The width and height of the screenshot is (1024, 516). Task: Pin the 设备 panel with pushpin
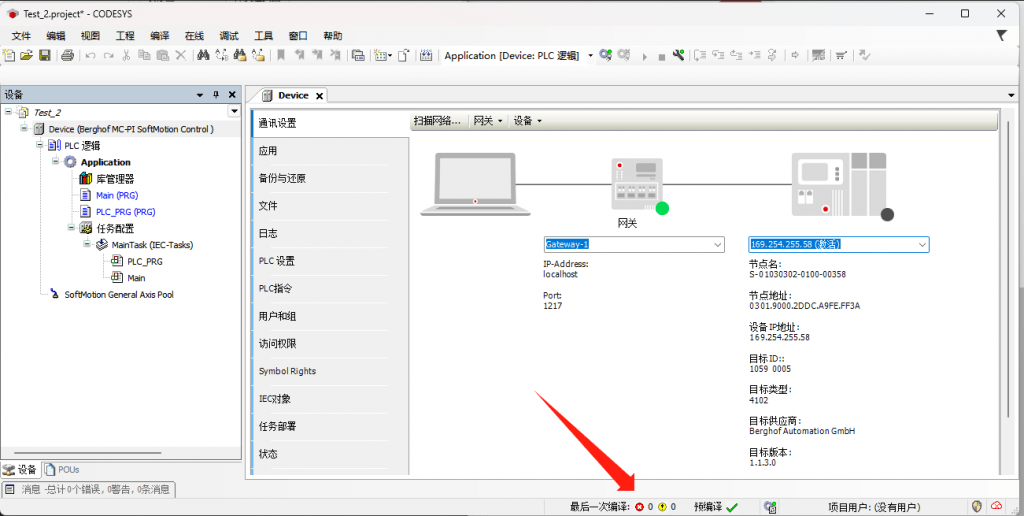pyautogui.click(x=216, y=94)
